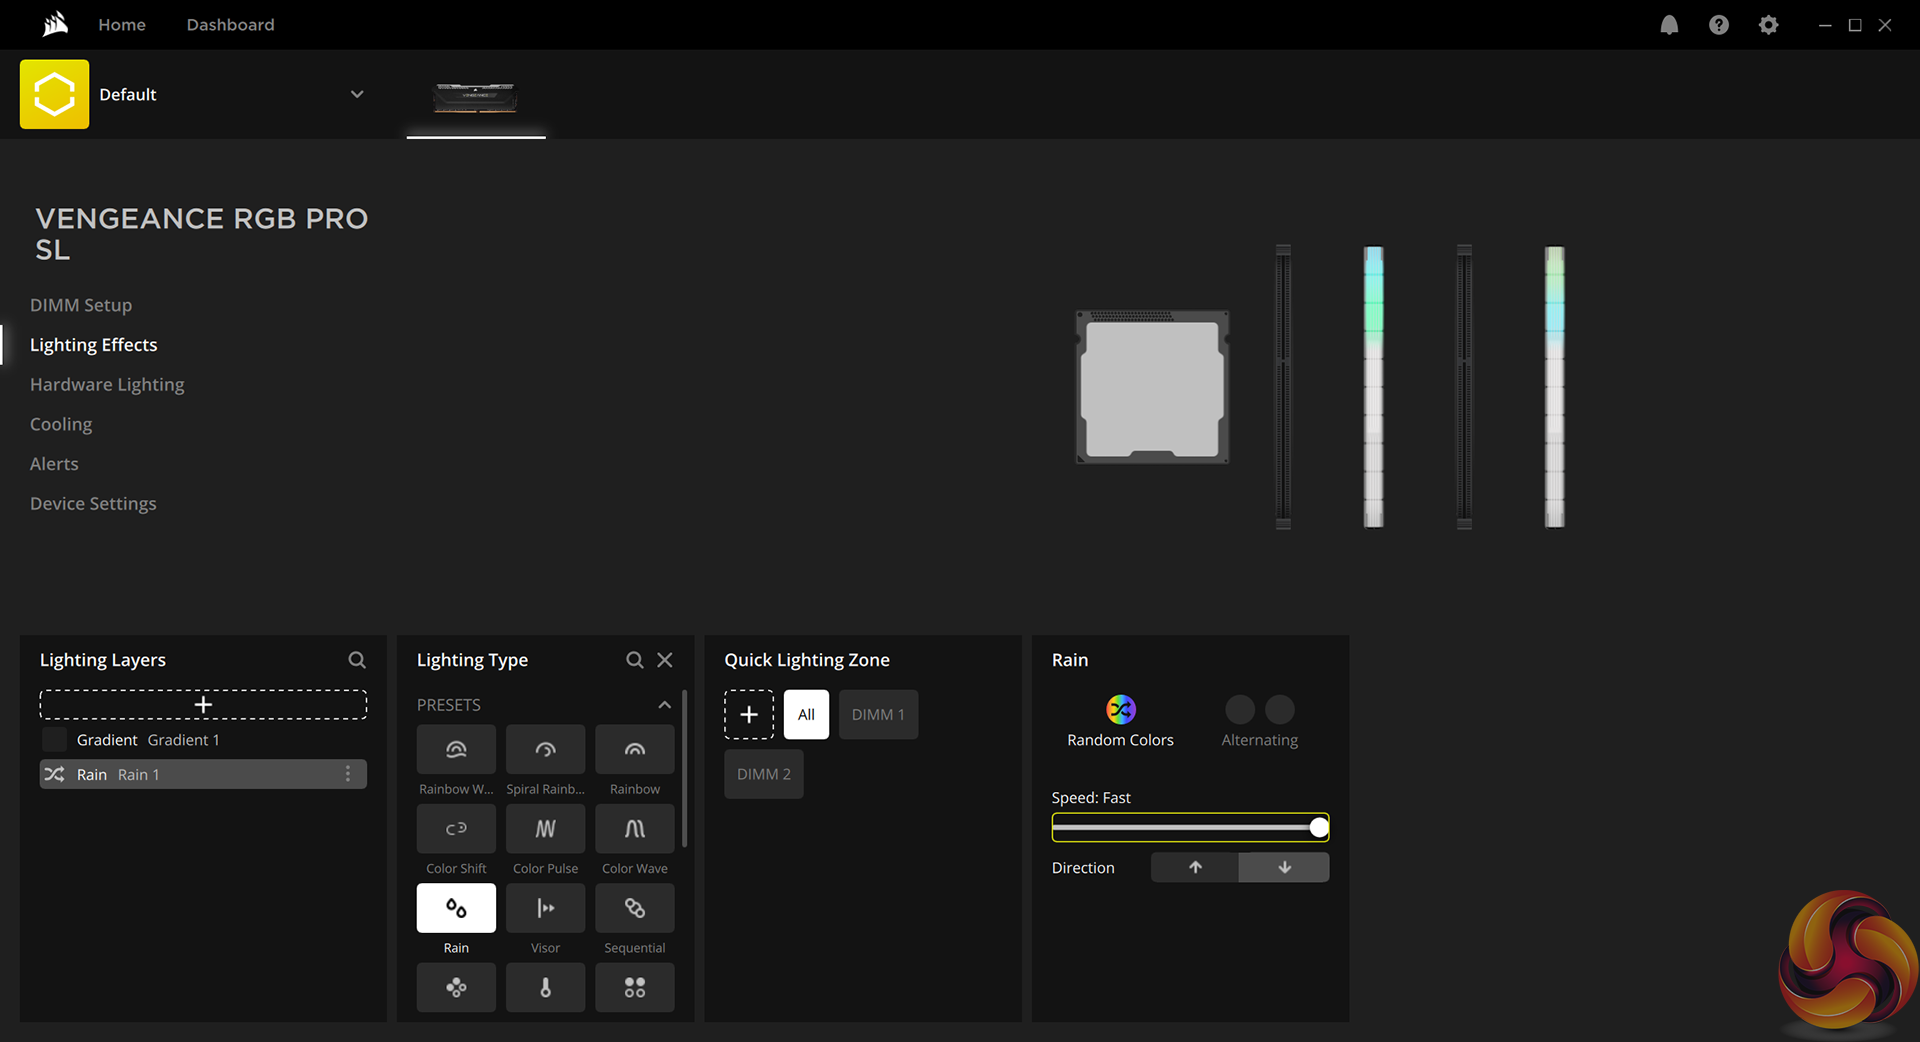Go to the Dashboard tab
The width and height of the screenshot is (1920, 1042).
coord(230,25)
